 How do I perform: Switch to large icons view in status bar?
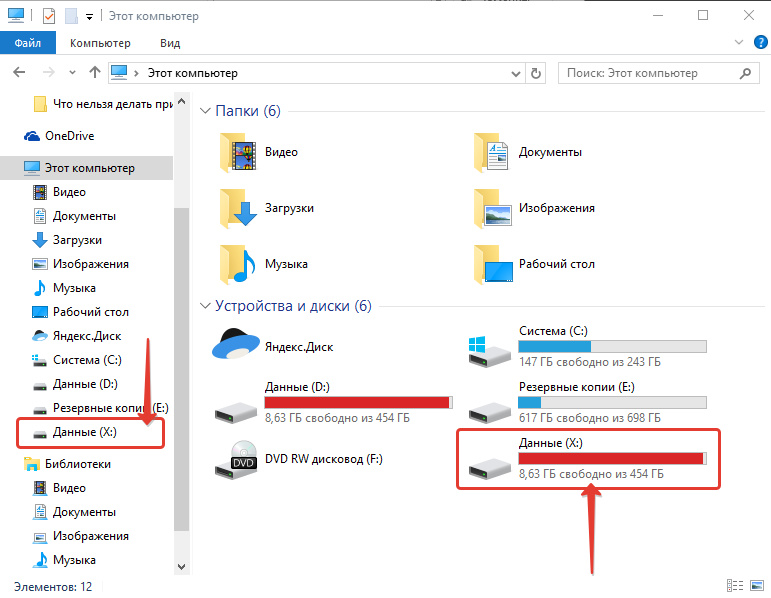pyautogui.click(x=757, y=586)
